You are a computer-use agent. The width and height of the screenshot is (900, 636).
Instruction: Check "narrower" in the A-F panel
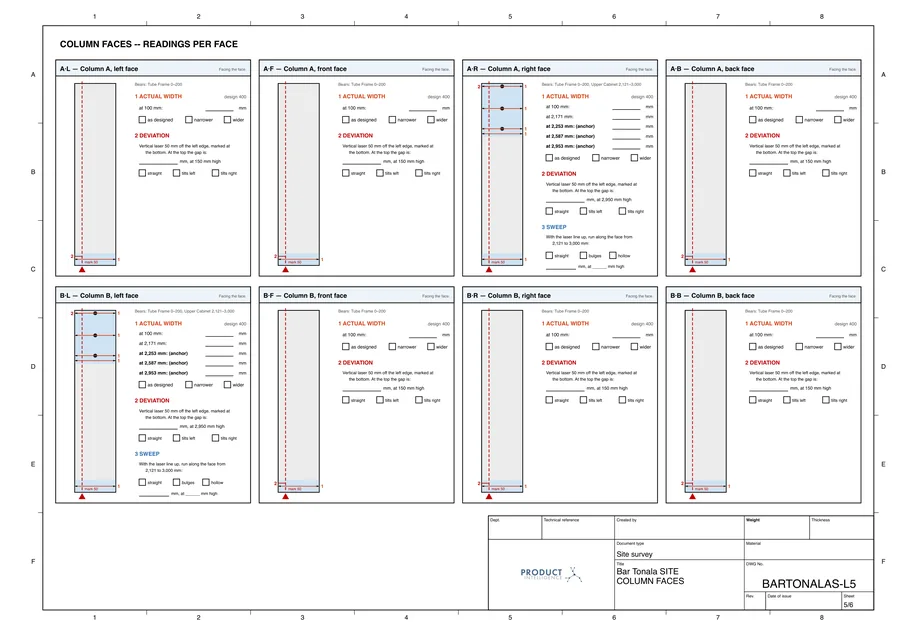392,119
